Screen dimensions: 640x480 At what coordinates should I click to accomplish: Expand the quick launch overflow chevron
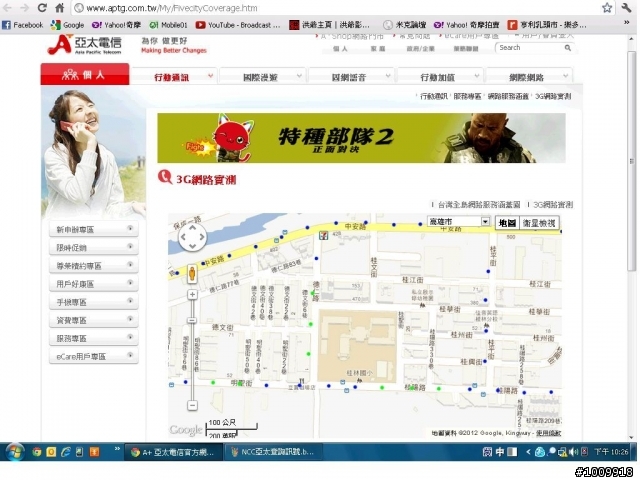pos(117,448)
